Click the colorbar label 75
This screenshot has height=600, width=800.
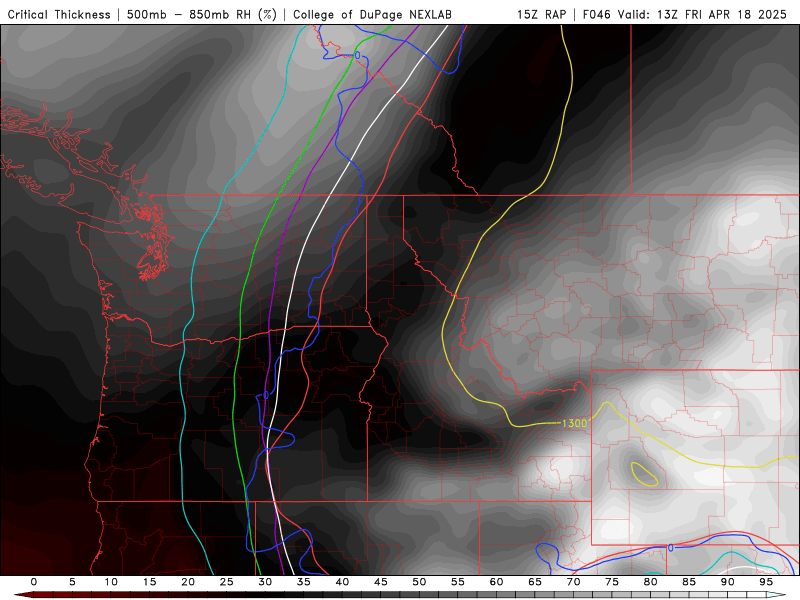click(x=612, y=582)
